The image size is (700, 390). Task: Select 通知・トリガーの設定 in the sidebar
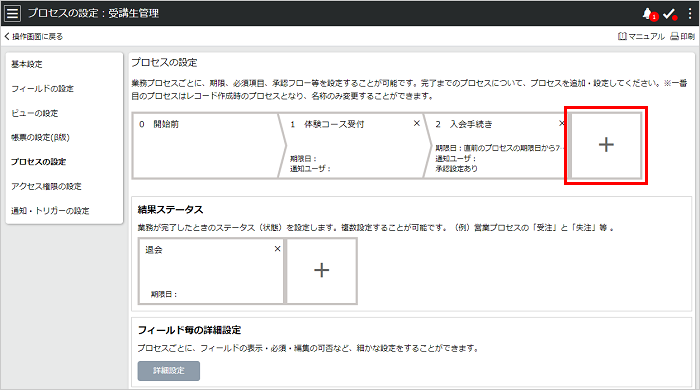click(50, 211)
